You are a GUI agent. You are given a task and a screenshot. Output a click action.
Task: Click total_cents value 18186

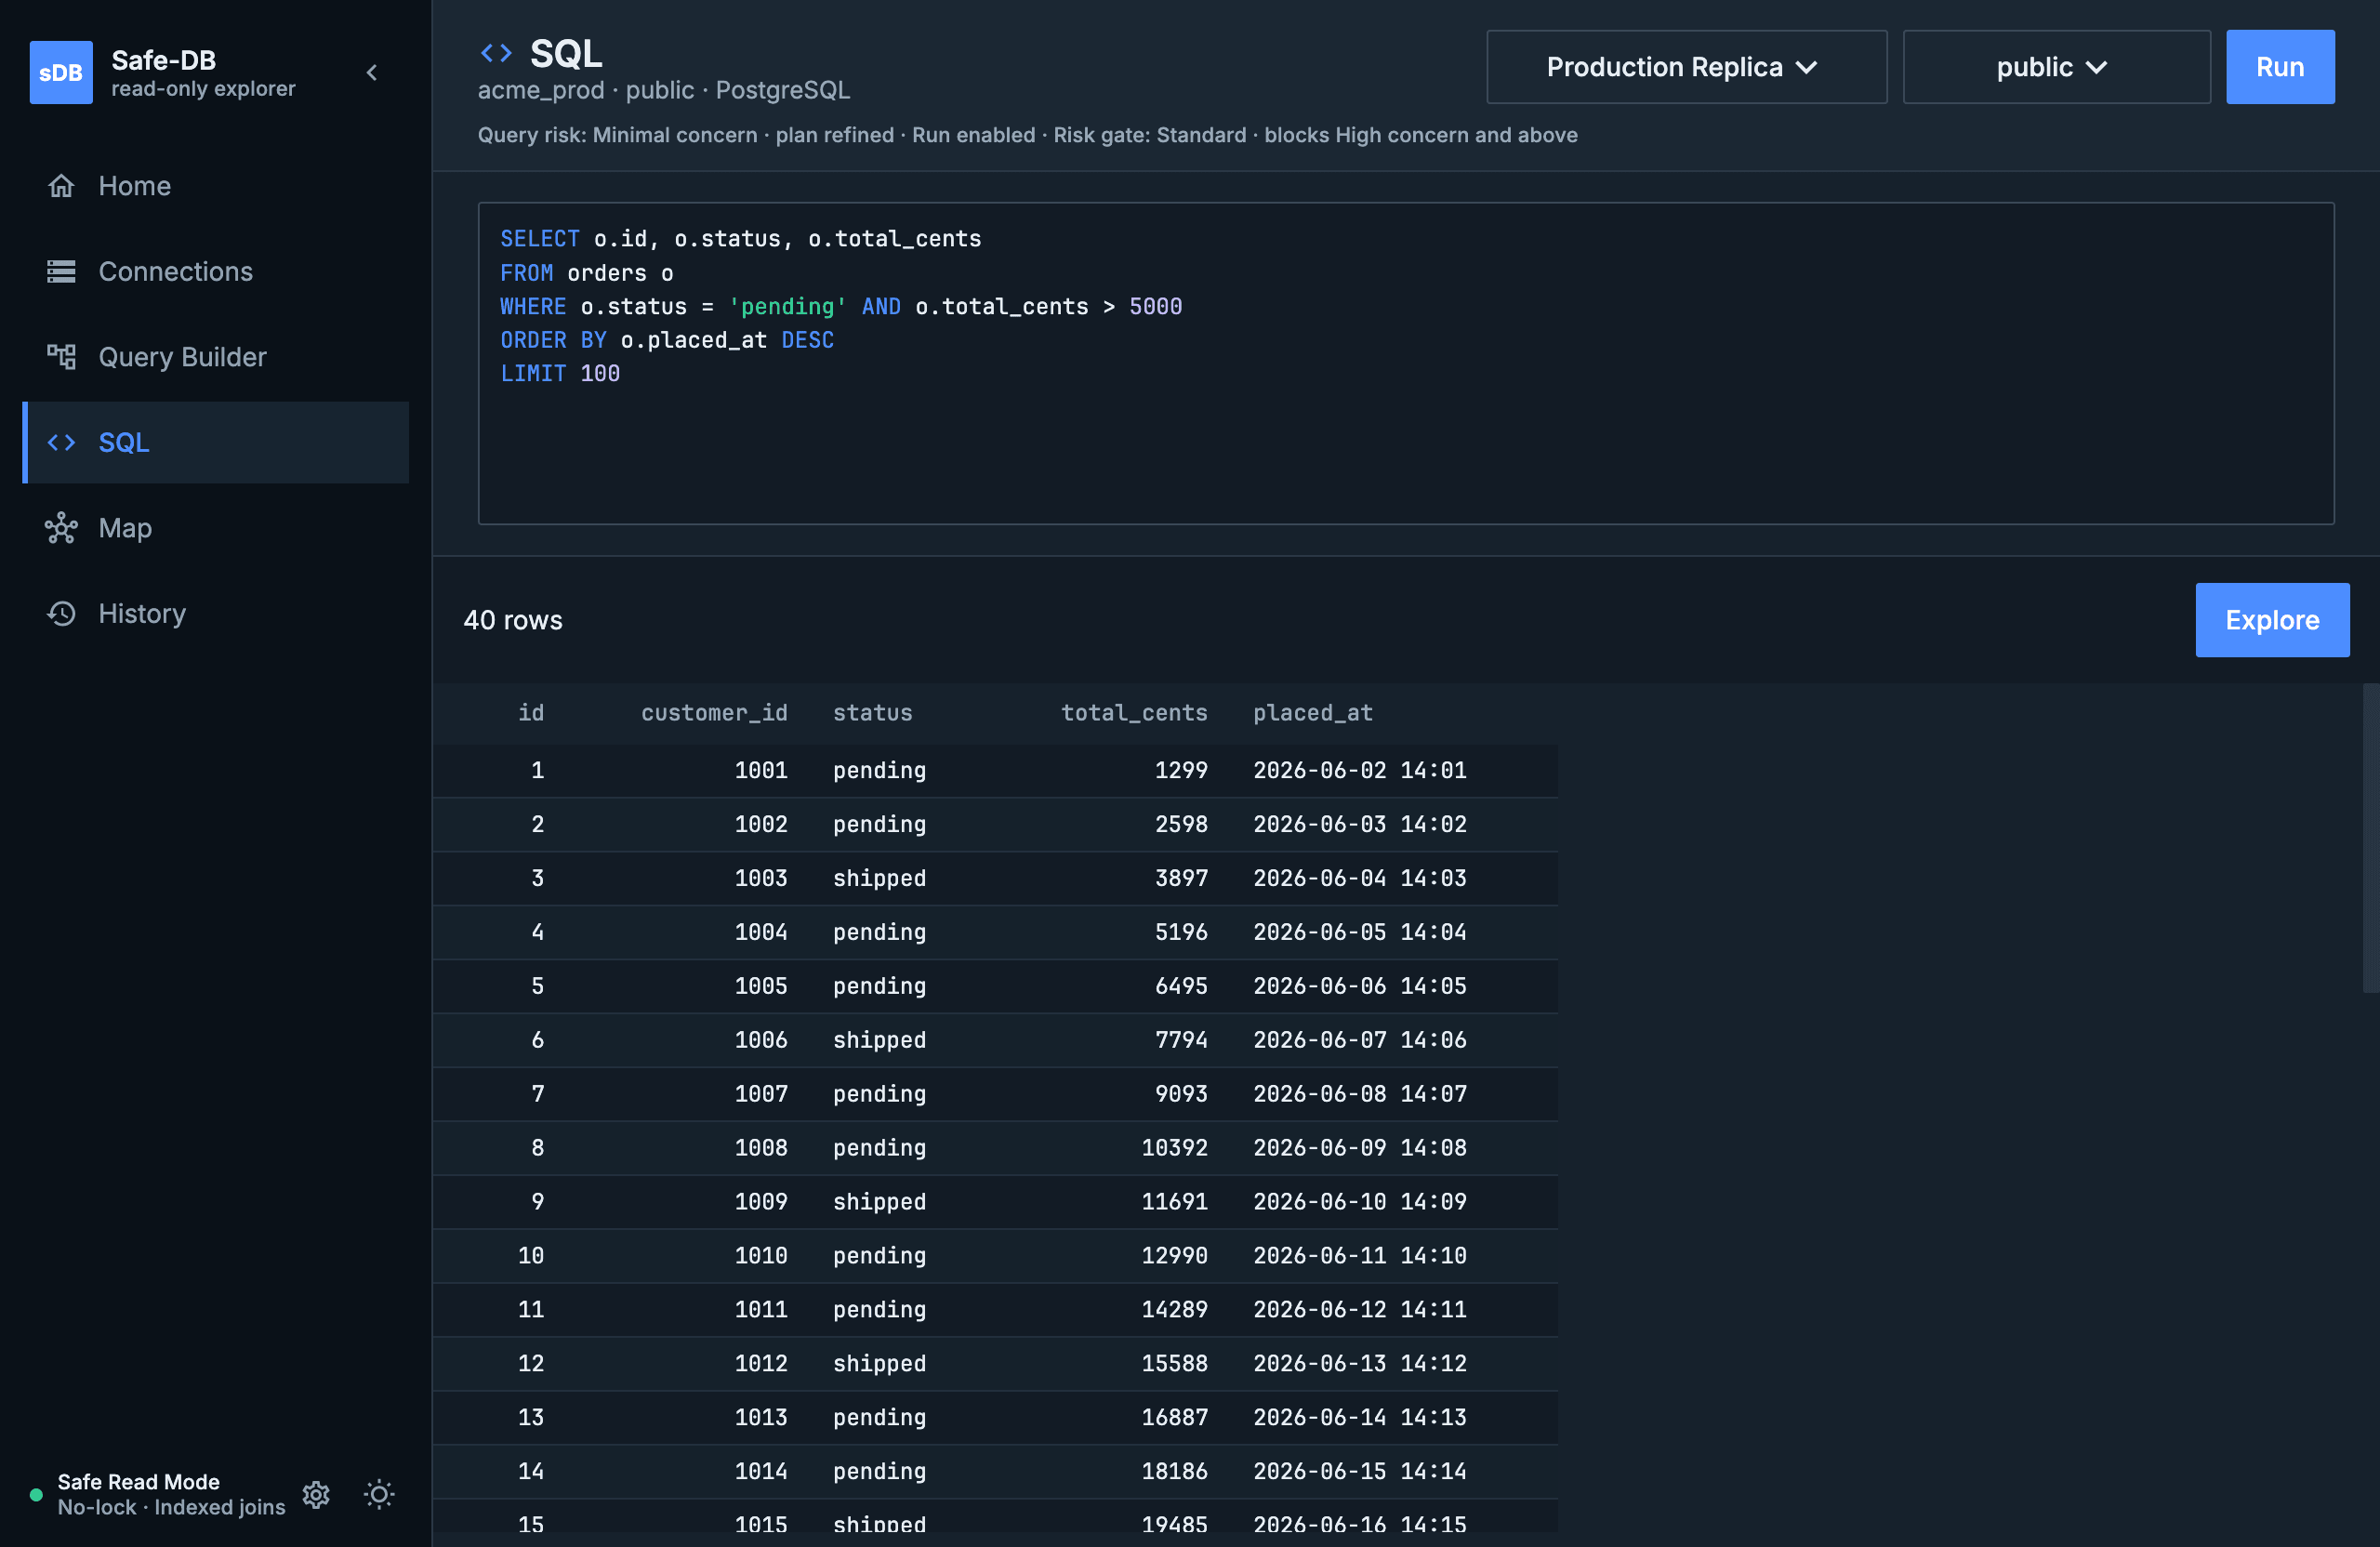tap(1175, 1471)
